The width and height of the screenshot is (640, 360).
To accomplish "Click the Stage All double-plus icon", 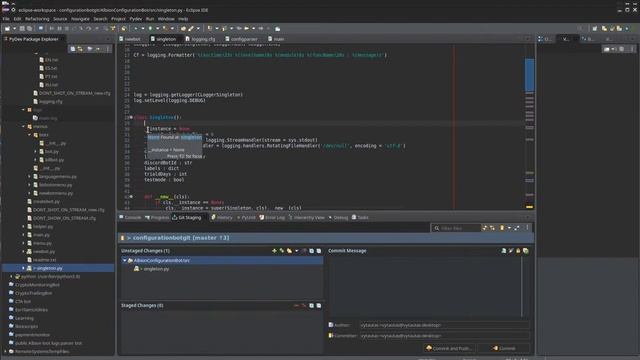I will [x=282, y=251].
